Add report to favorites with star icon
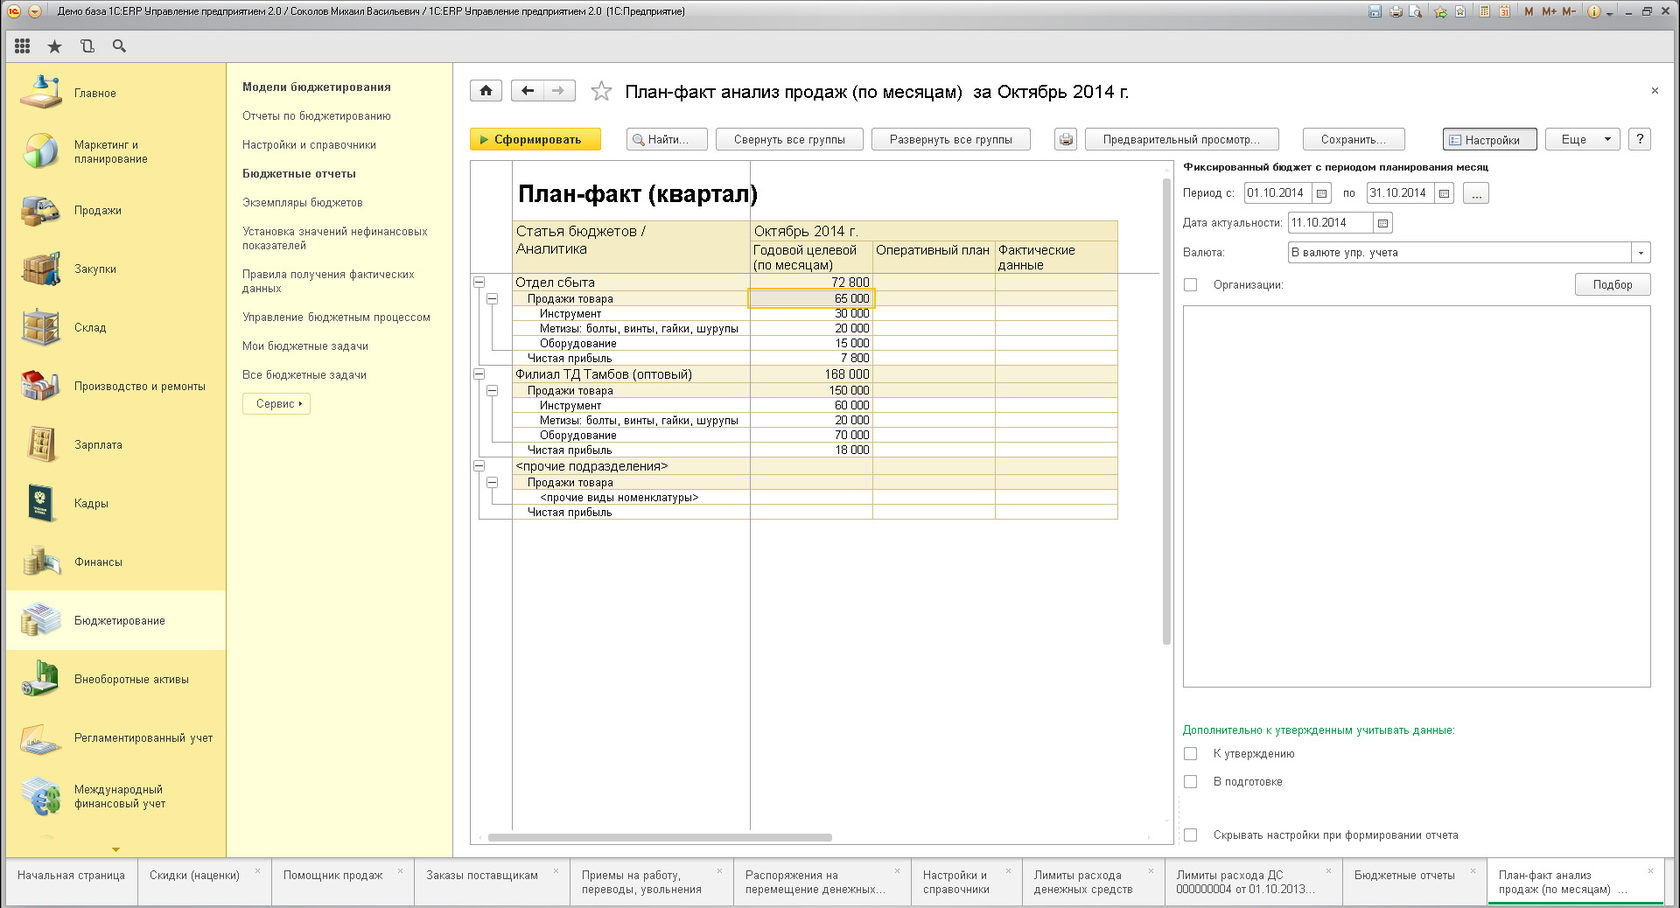This screenshot has width=1680, height=908. click(x=601, y=92)
